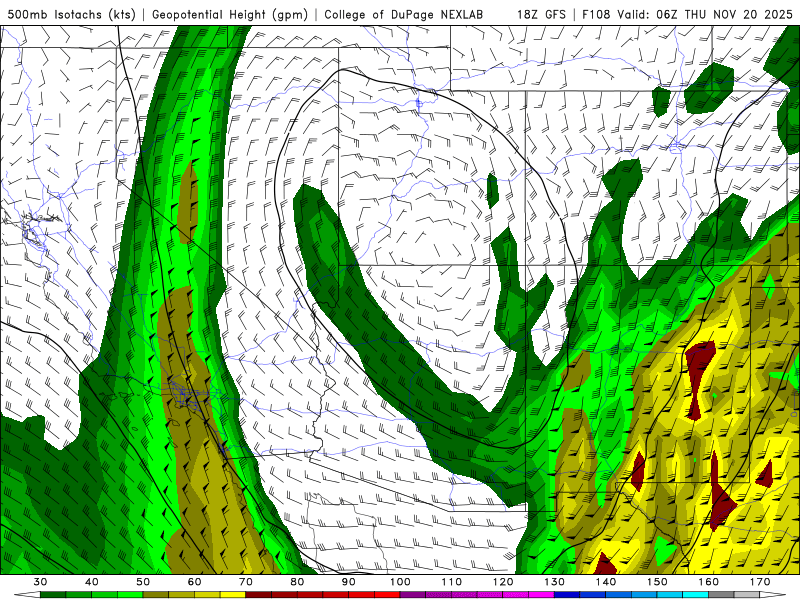Click the 140 label on the color scale

(606, 582)
